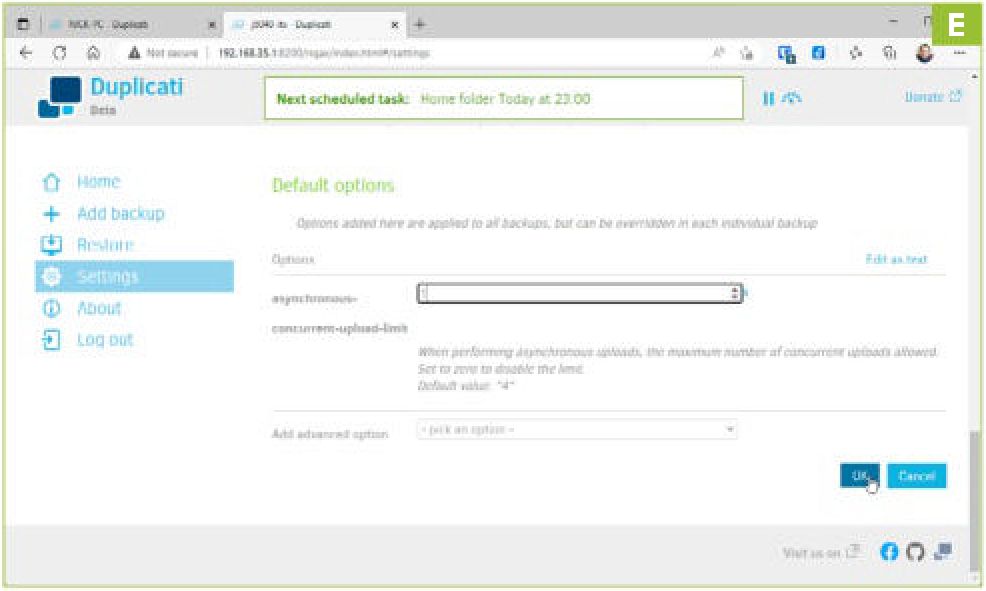Click Log out in the sidebar
Screen dimensions: 986x591
pyautogui.click(x=105, y=340)
